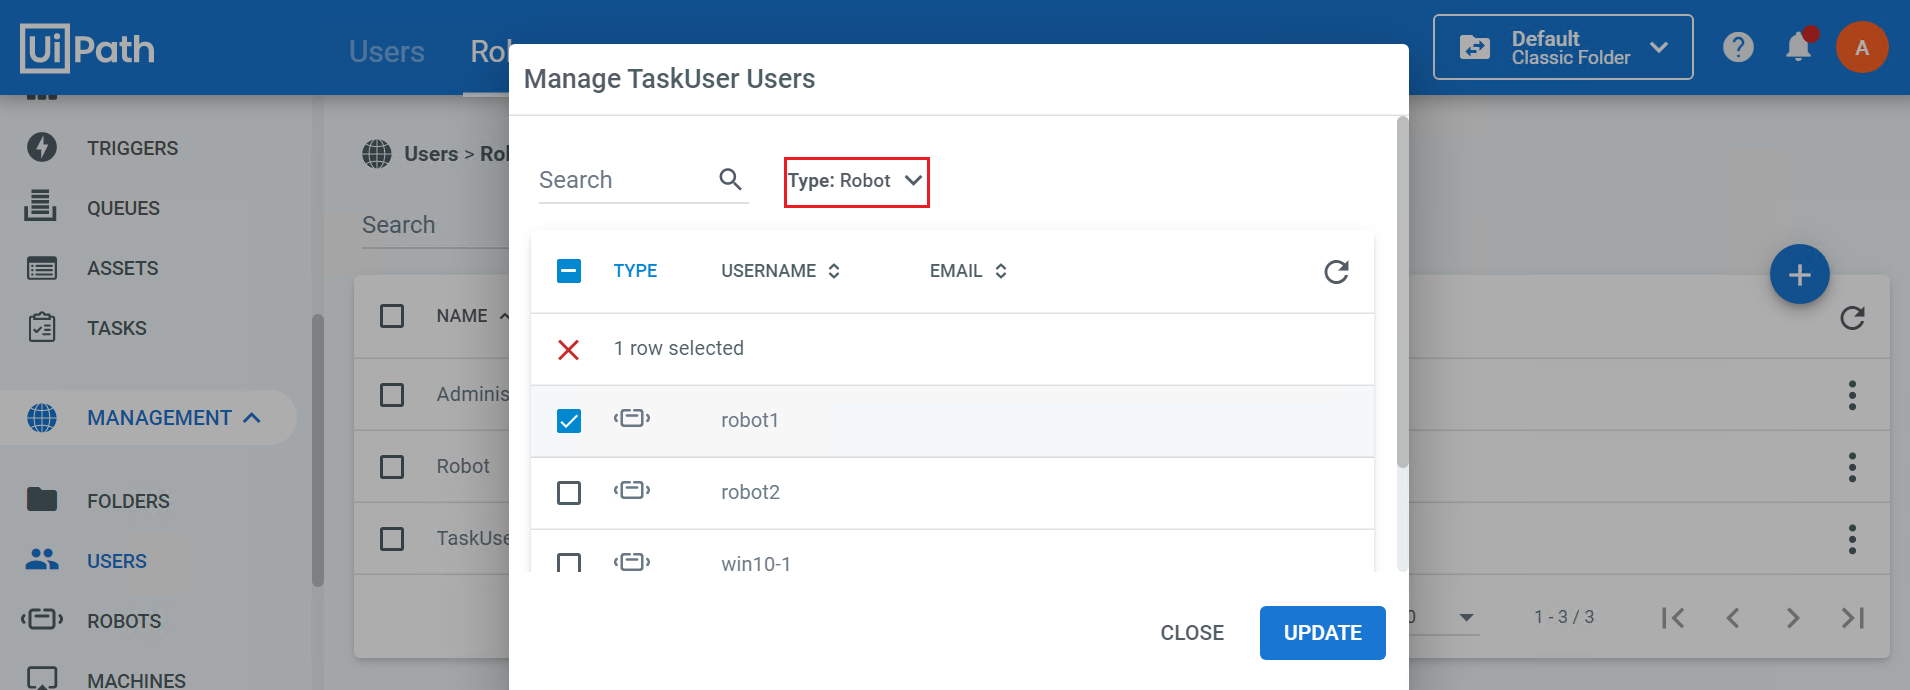Screen dimensions: 1910x690
Task: Click the dialog vertical scrollbar
Action: point(1402,292)
